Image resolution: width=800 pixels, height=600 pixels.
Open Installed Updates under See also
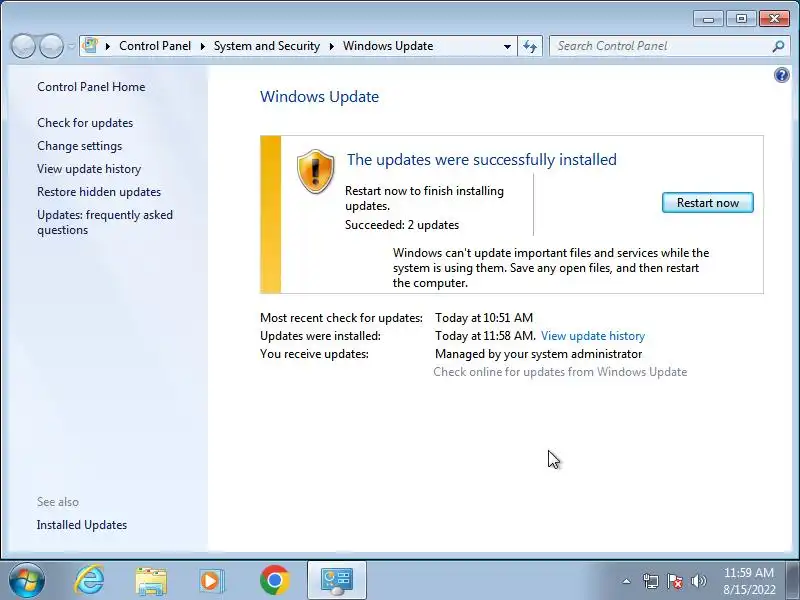(x=82, y=524)
